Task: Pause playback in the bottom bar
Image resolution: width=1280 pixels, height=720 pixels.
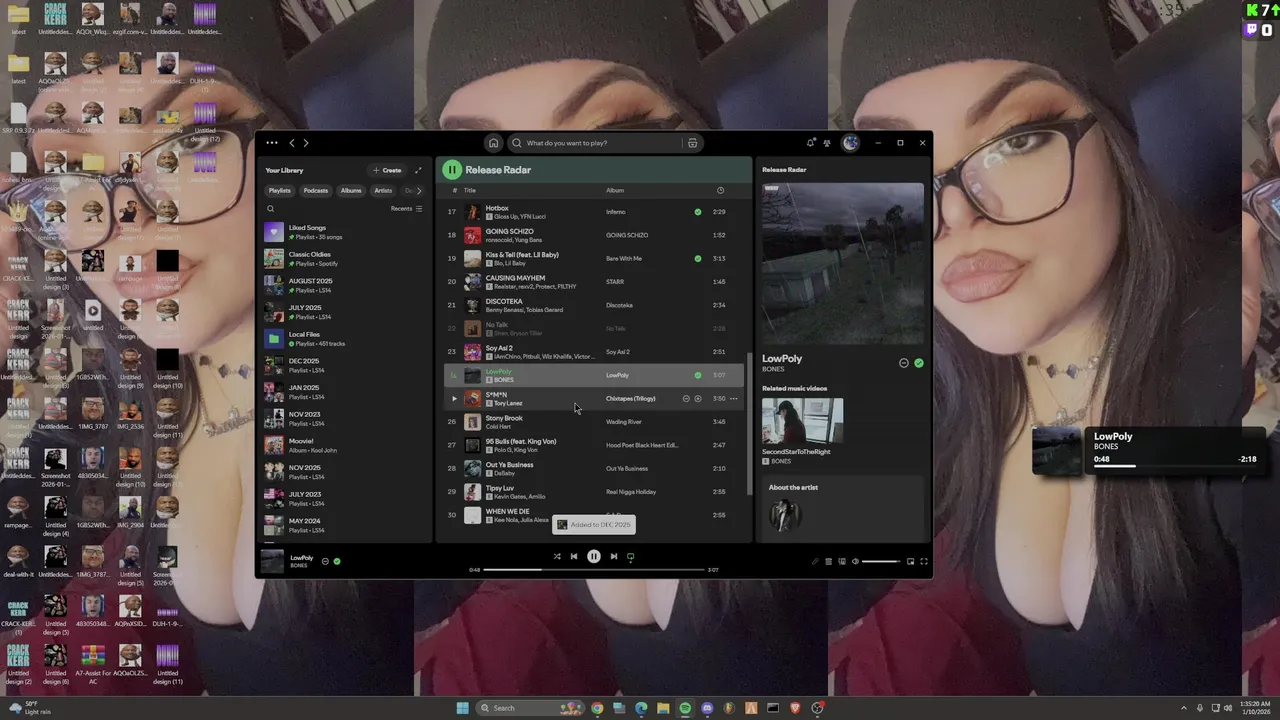Action: (594, 556)
